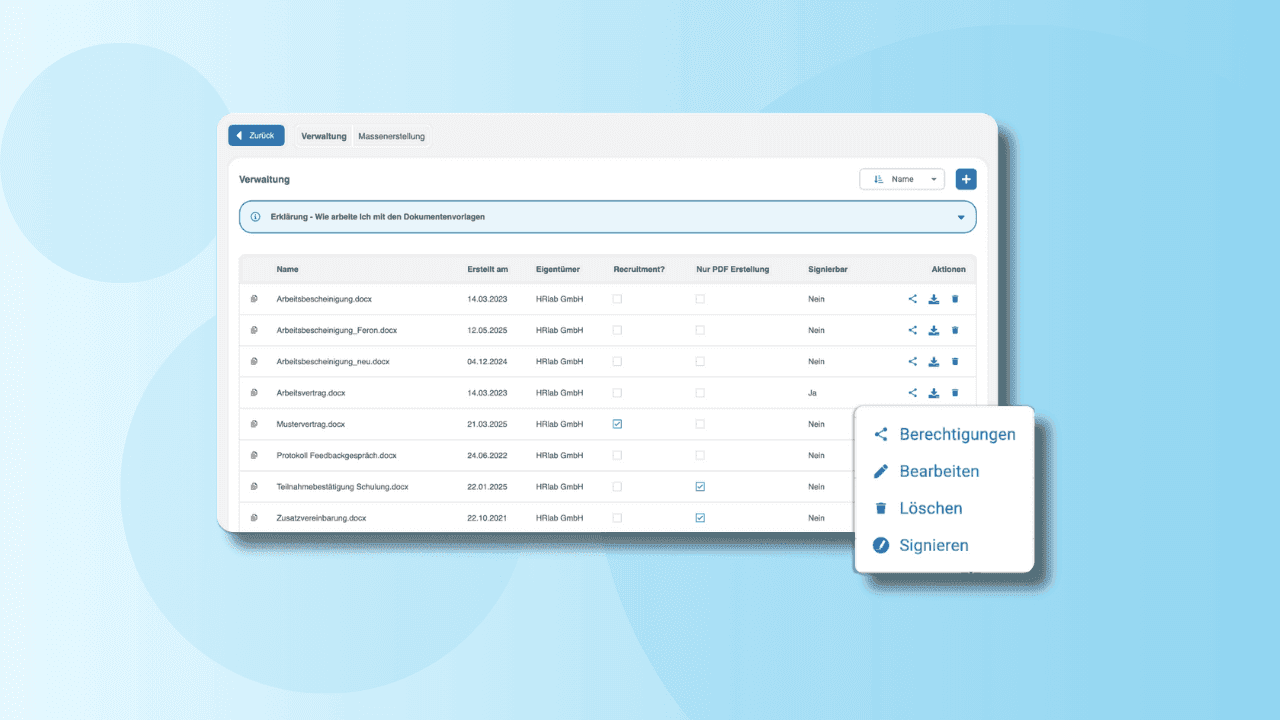Click download icon in Arbeitsbescheinigung_neu.docx row
The image size is (1280, 720).
tap(934, 361)
